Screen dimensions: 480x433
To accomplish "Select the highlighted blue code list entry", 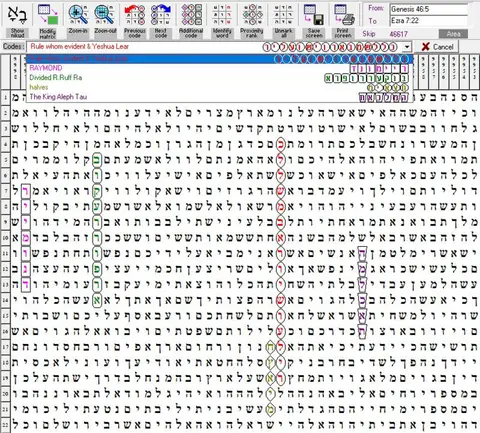I will point(220,59).
